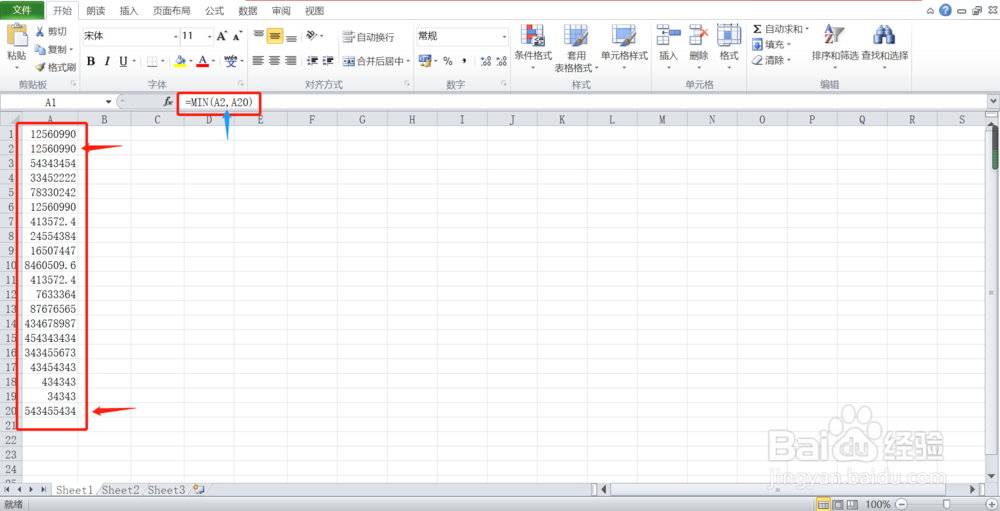Image resolution: width=1000 pixels, height=511 pixels.
Task: Click the Paste (粘贴) clipboard icon
Action: (x=17, y=36)
